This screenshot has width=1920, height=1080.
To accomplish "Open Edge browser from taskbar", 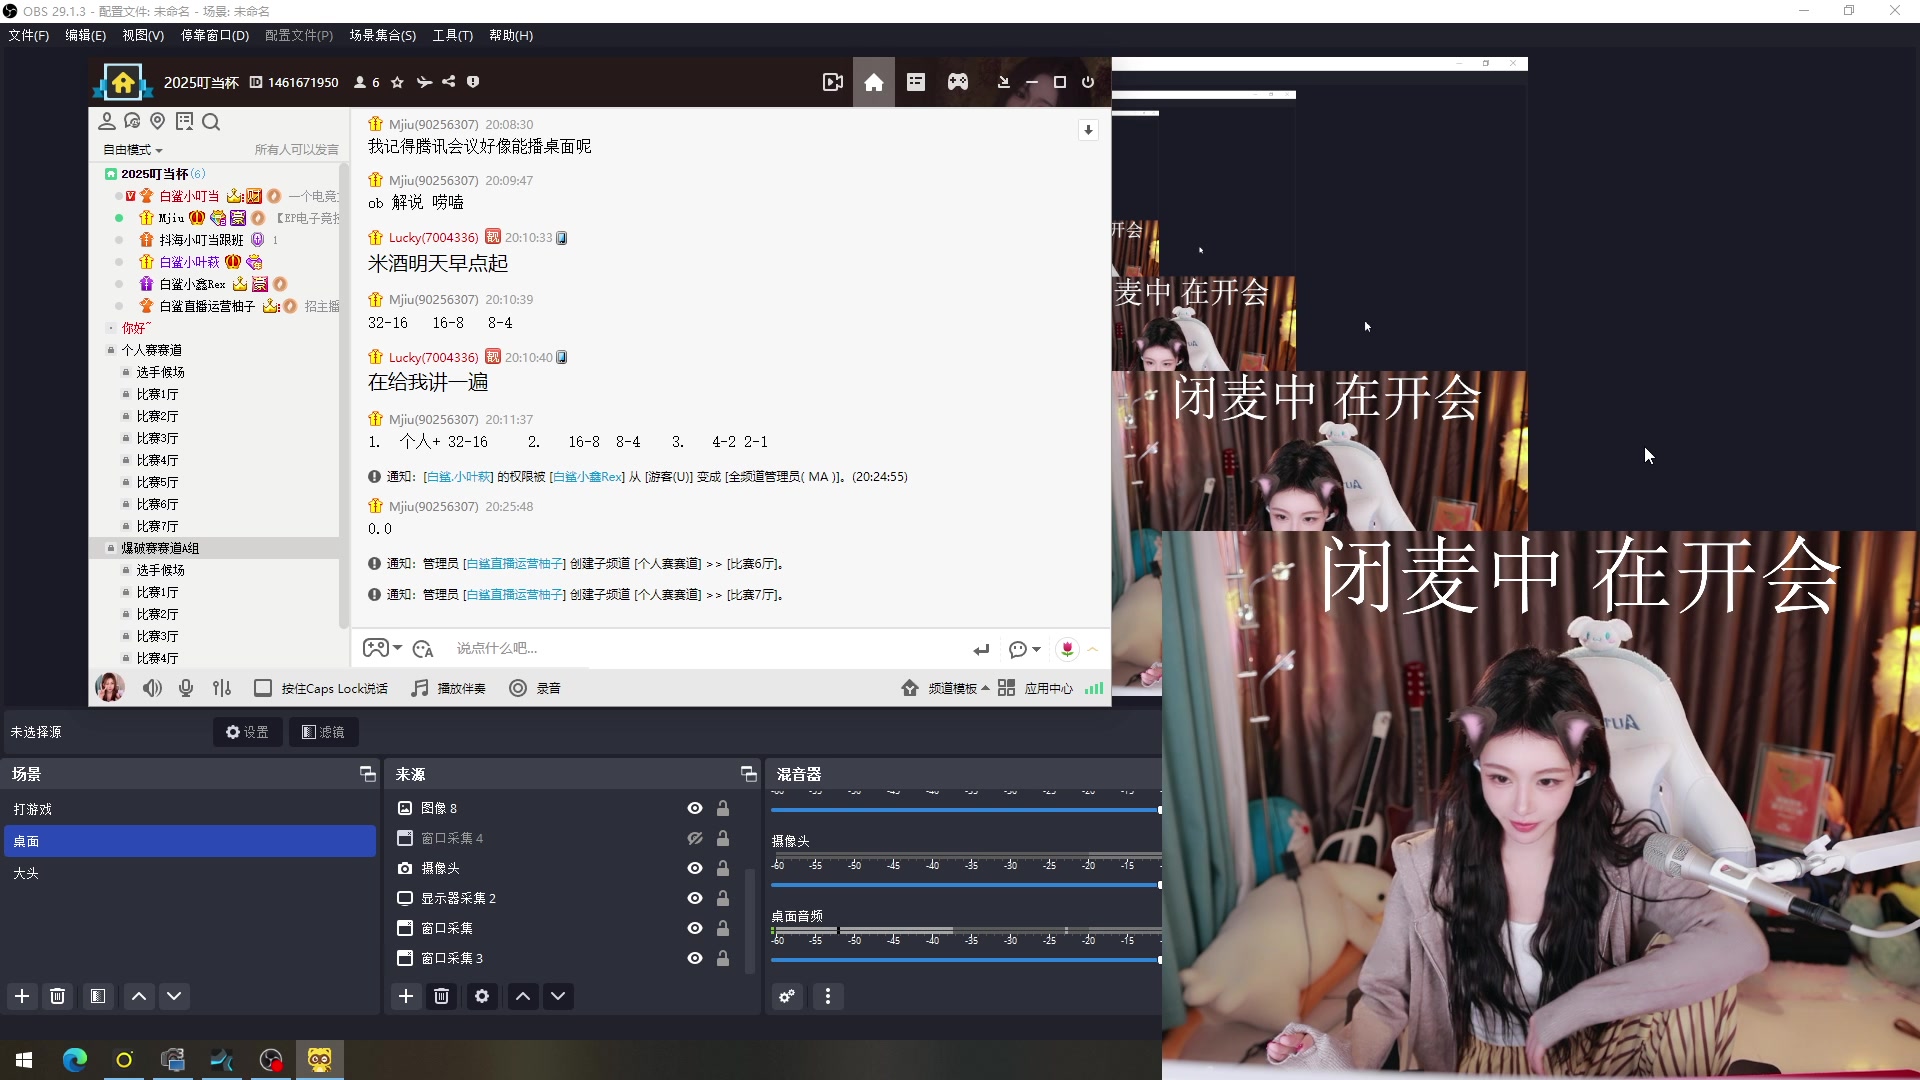I will 75,1060.
